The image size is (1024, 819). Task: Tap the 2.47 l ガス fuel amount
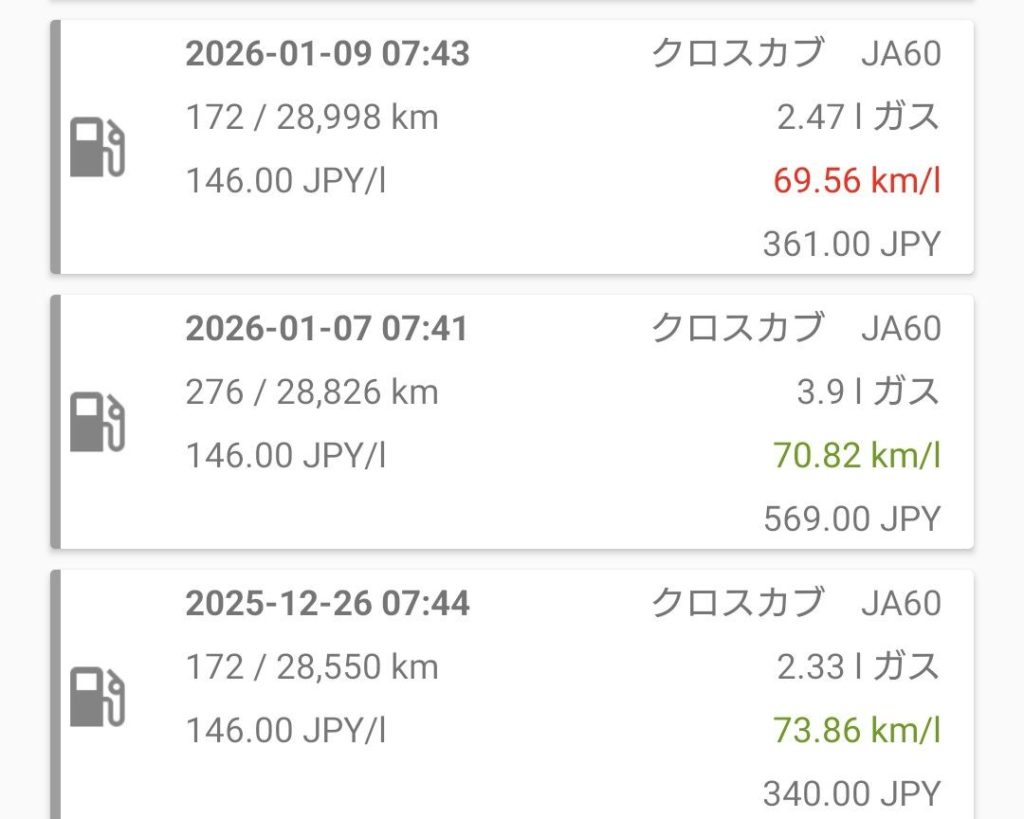click(x=858, y=118)
